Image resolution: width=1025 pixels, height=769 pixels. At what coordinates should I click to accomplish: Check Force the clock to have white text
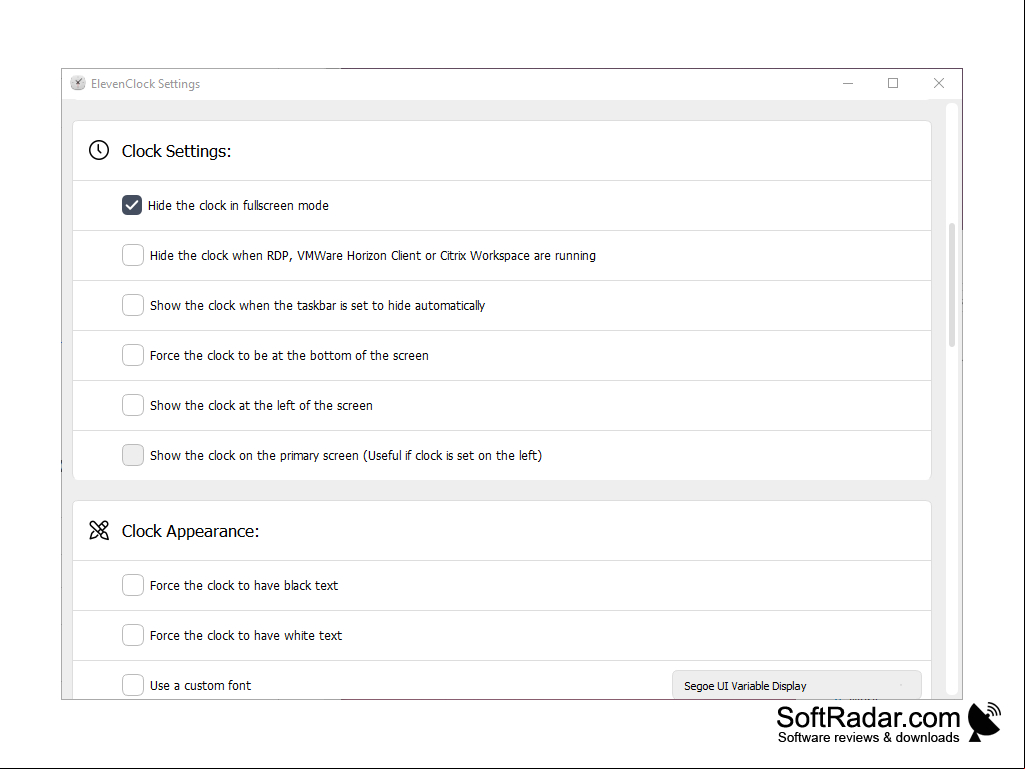pyautogui.click(x=133, y=635)
